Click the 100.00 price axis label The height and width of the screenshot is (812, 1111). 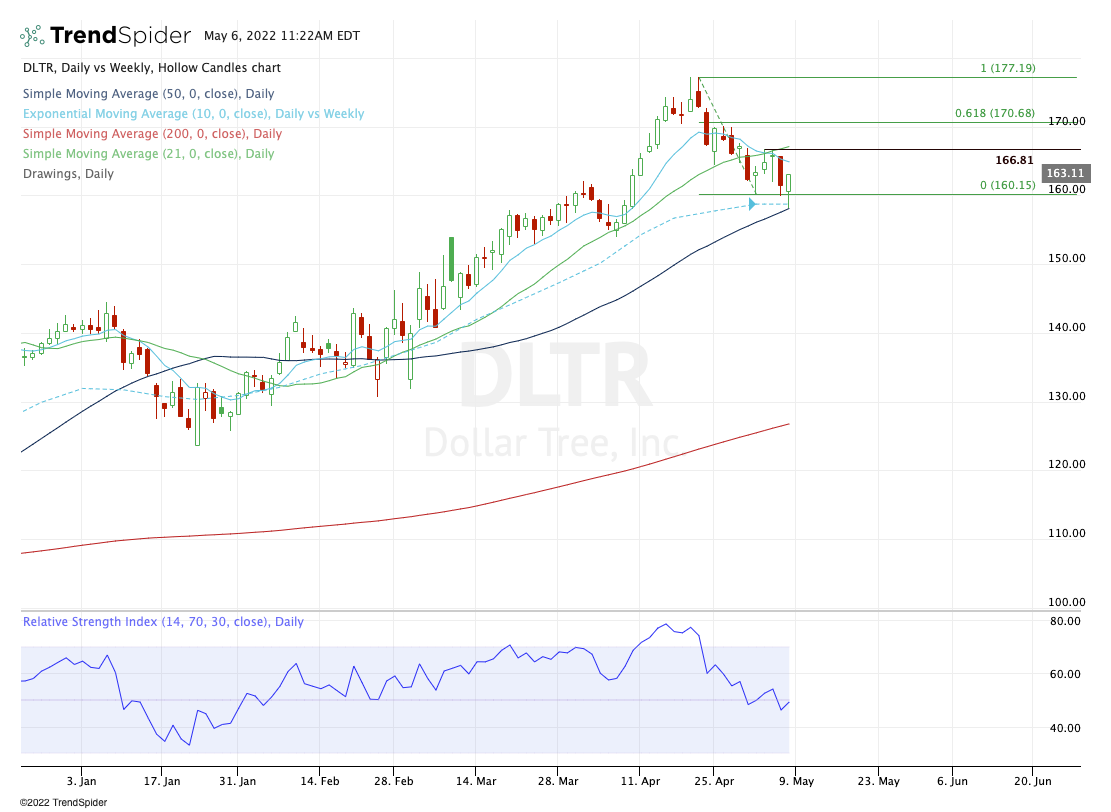(1066, 602)
